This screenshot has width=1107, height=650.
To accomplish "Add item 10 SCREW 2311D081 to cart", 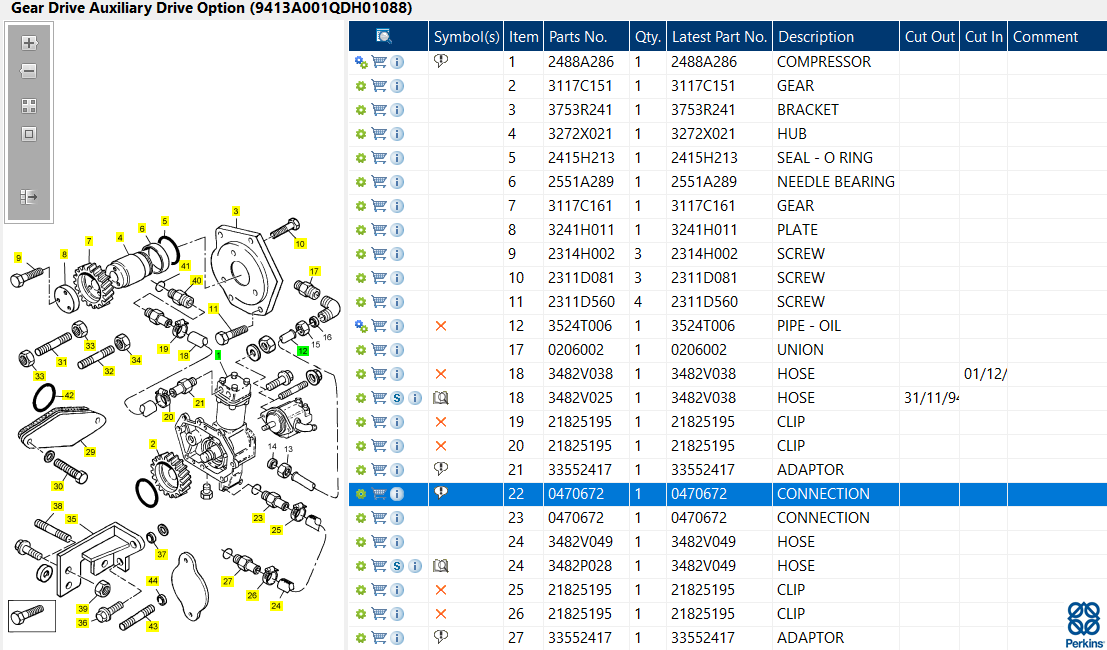I will pos(379,278).
